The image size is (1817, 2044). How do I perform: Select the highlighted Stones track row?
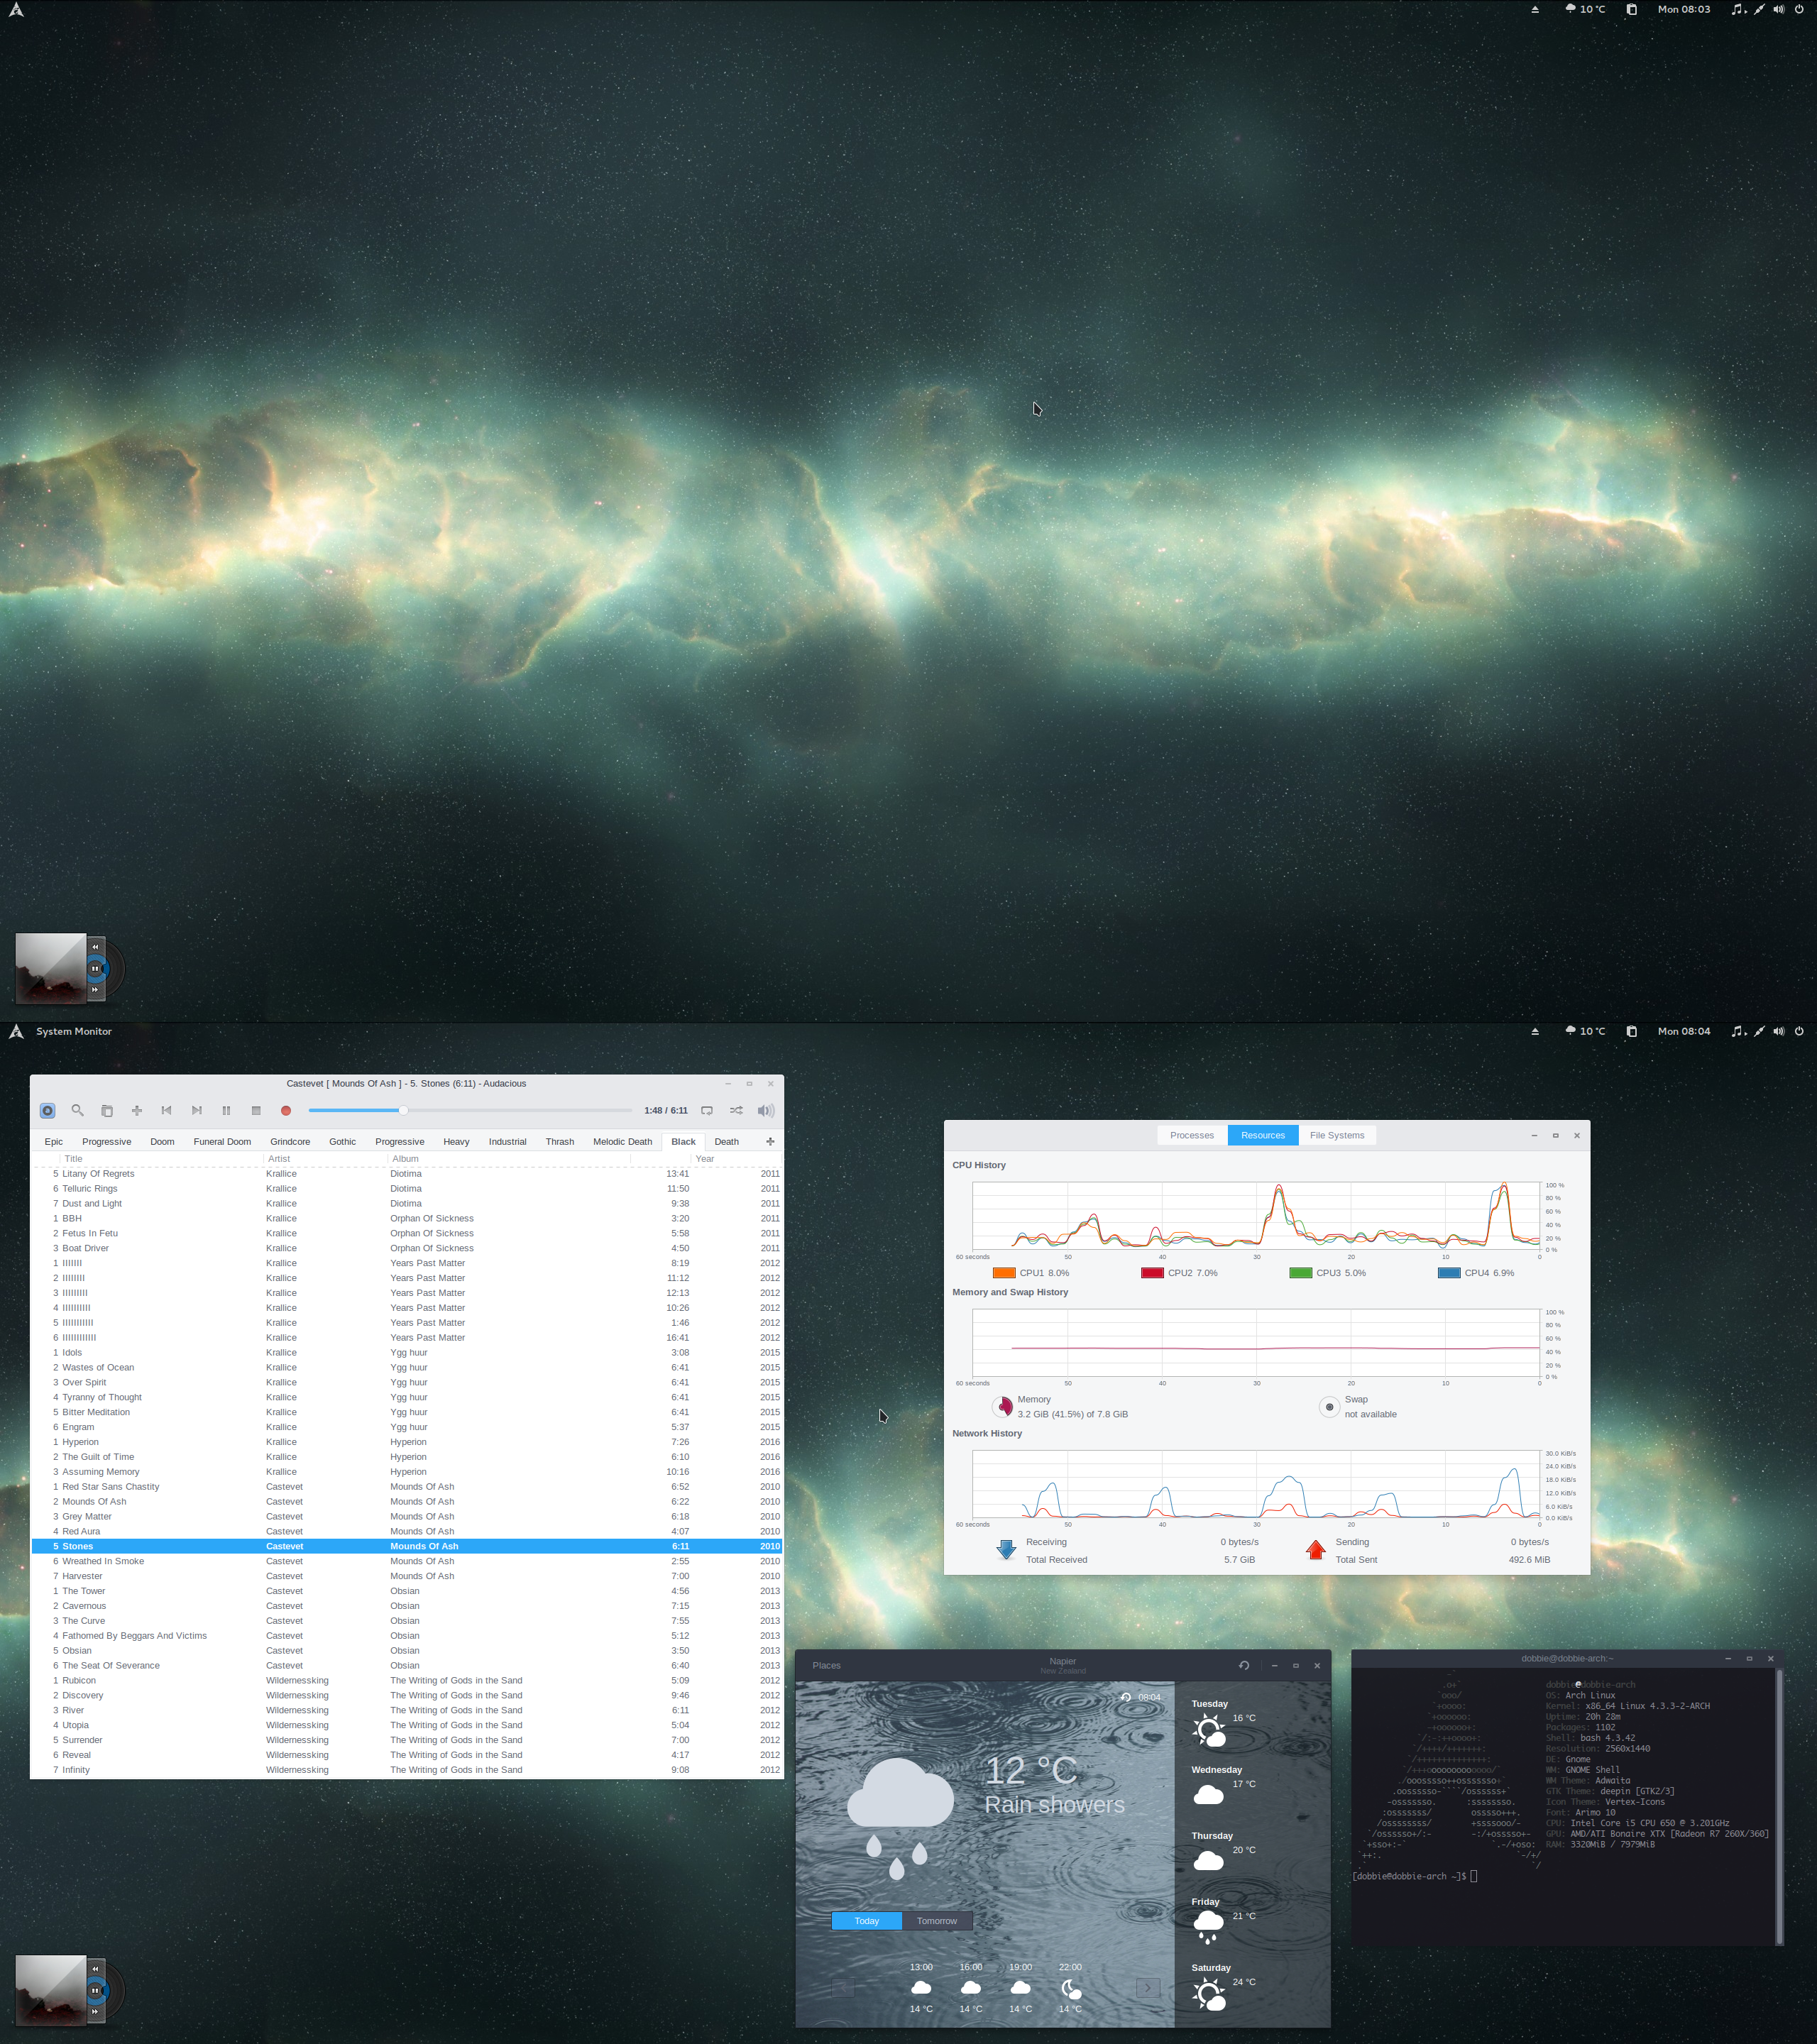pyautogui.click(x=407, y=1546)
